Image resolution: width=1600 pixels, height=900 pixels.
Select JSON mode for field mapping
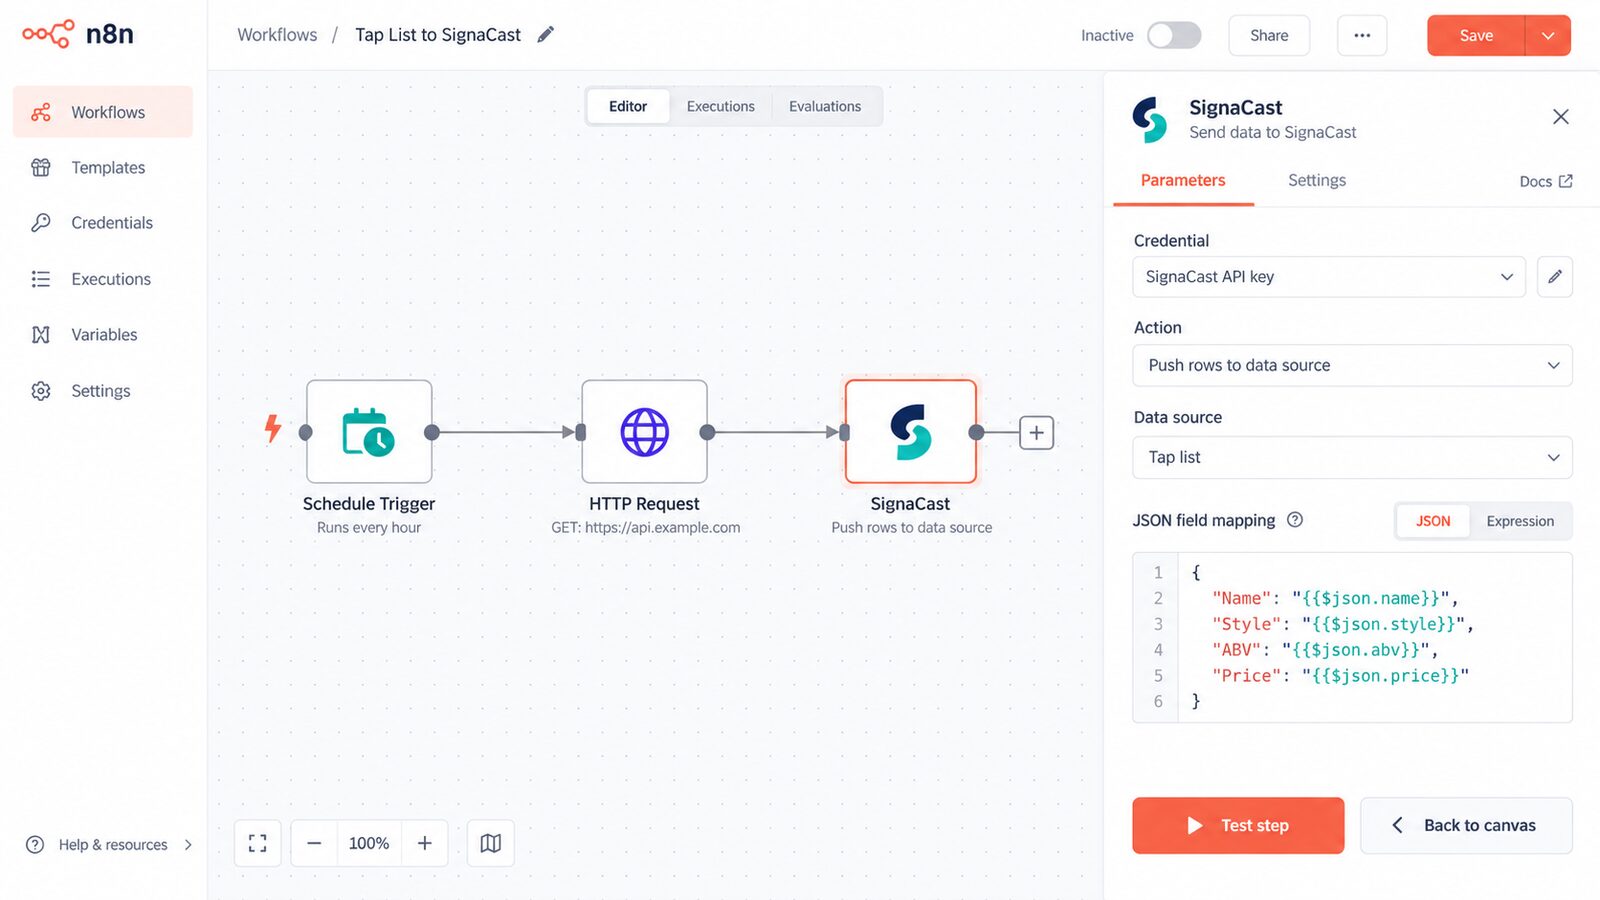(x=1433, y=521)
